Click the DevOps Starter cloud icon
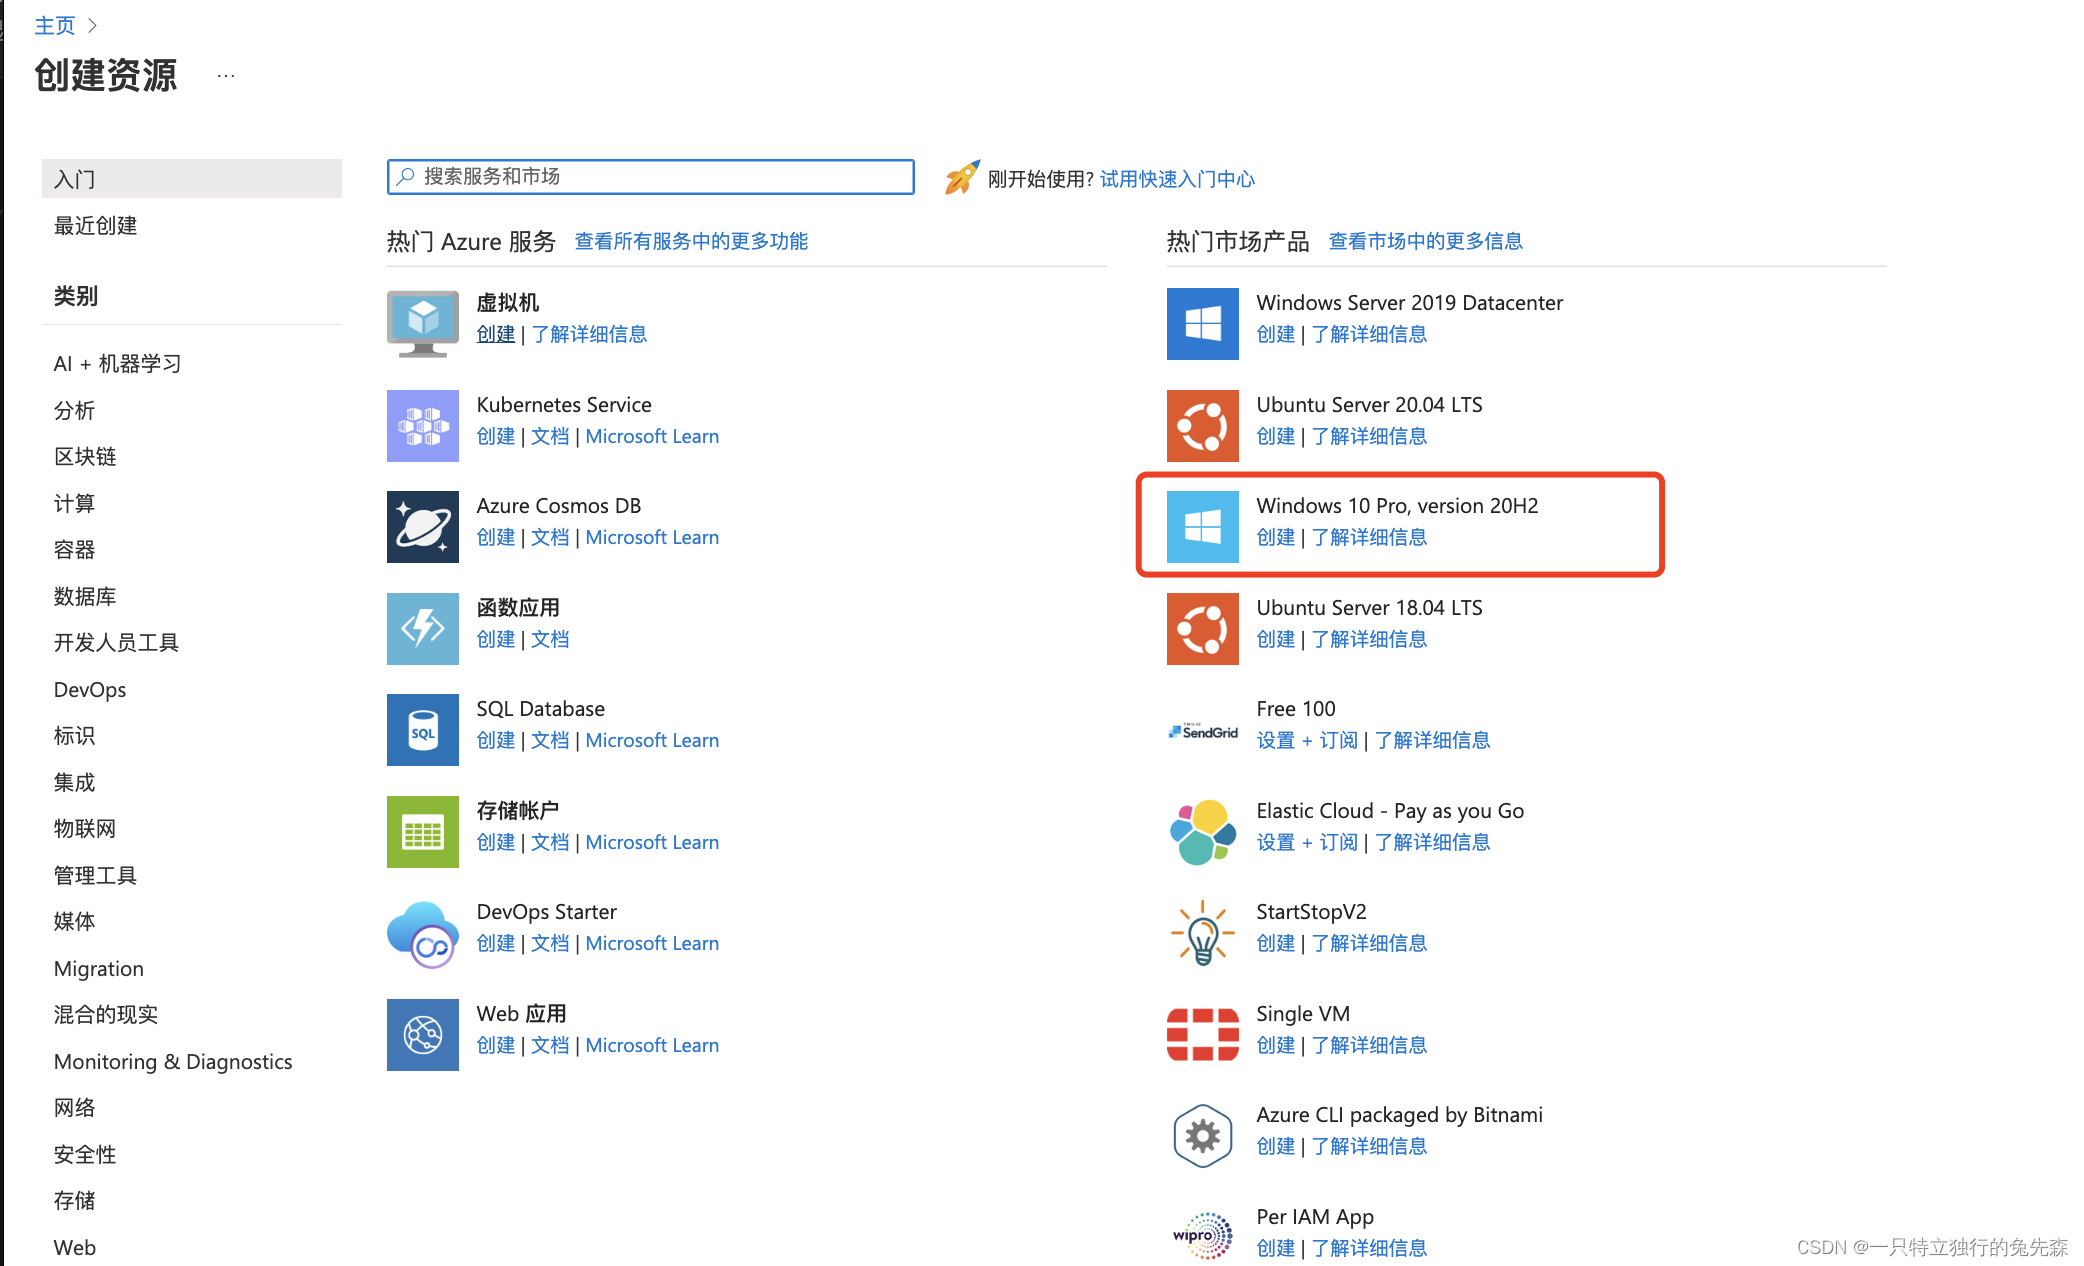This screenshot has height=1266, width=2084. [x=422, y=933]
